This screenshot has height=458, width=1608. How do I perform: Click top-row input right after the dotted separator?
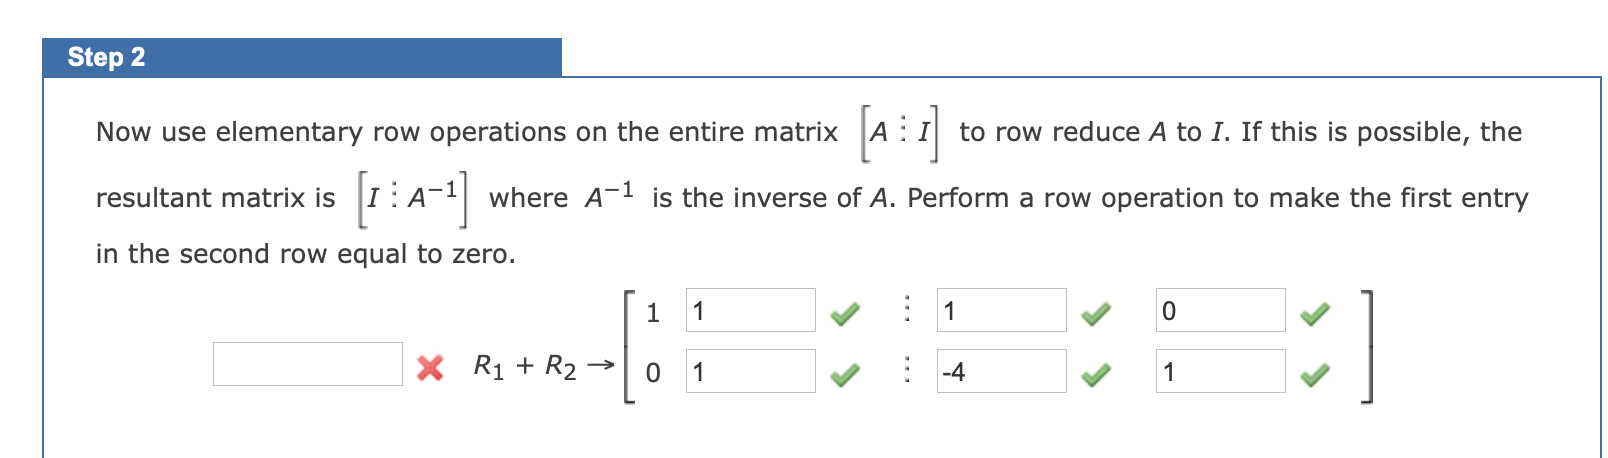tap(1002, 310)
